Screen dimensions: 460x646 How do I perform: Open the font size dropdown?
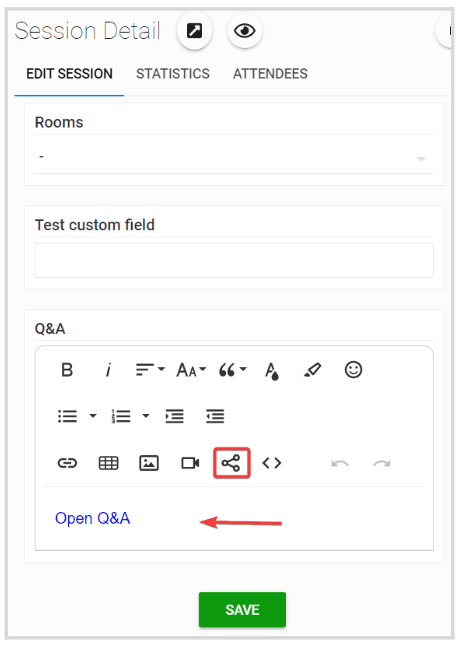point(191,370)
